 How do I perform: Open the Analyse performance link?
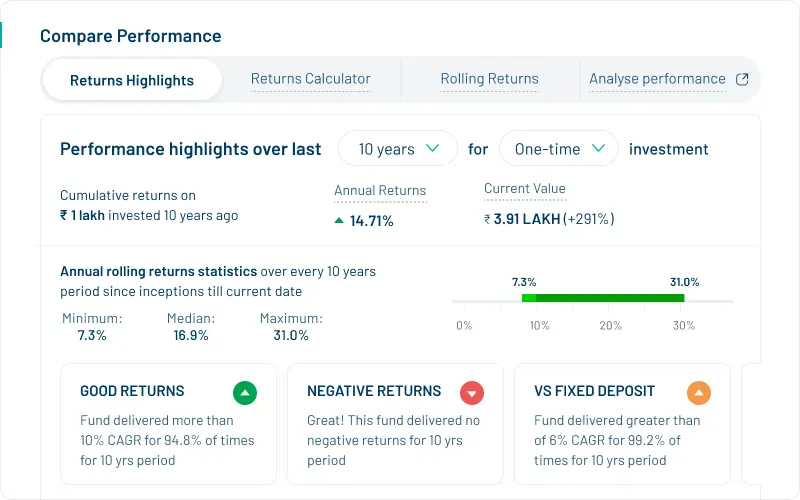[x=657, y=79]
